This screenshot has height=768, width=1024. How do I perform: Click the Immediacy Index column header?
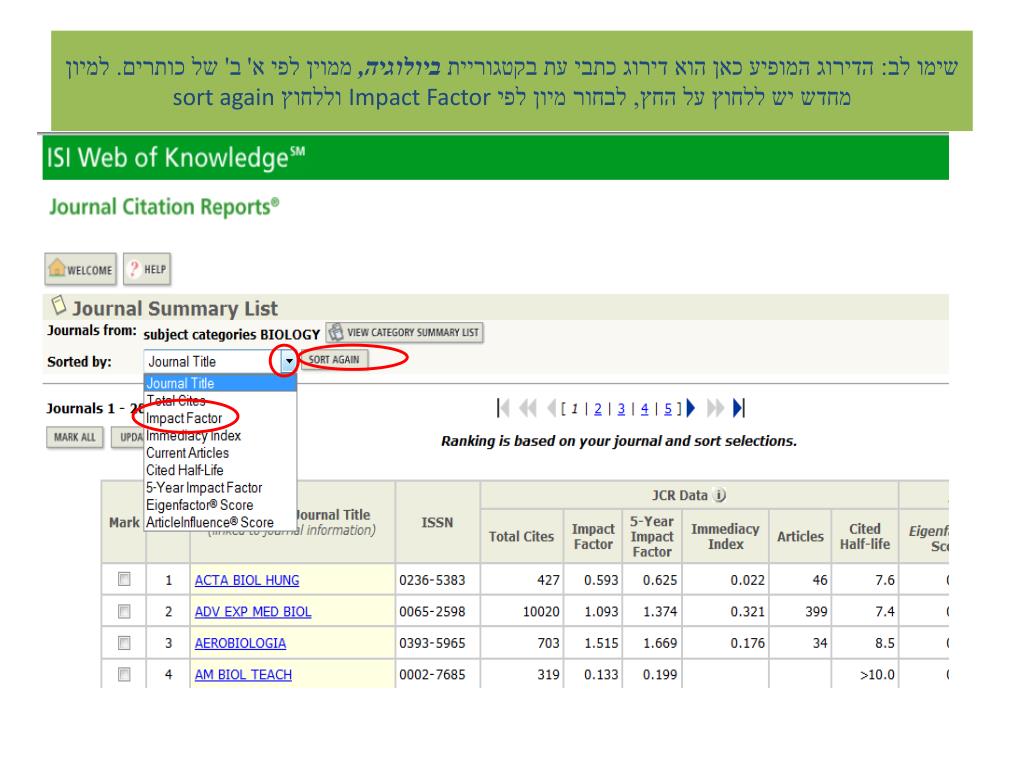[x=725, y=536]
